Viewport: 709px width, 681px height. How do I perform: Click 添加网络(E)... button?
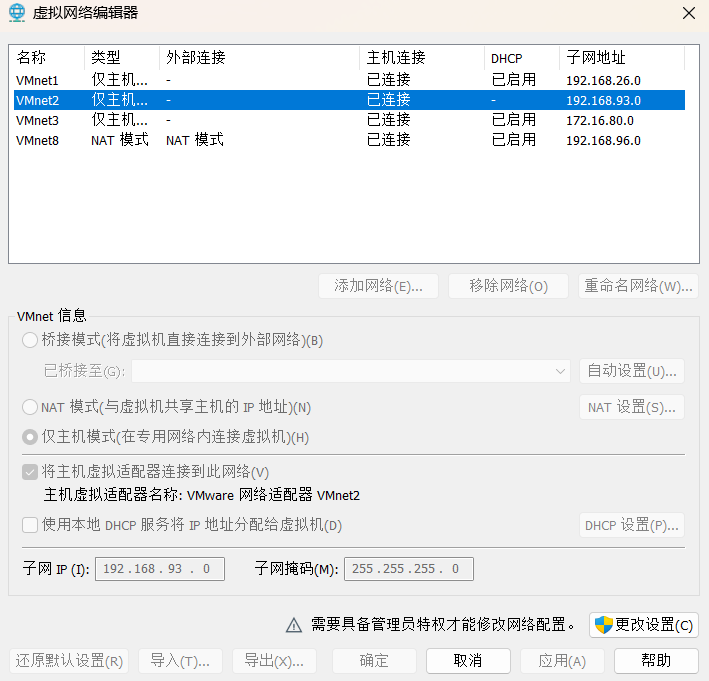pos(378,286)
